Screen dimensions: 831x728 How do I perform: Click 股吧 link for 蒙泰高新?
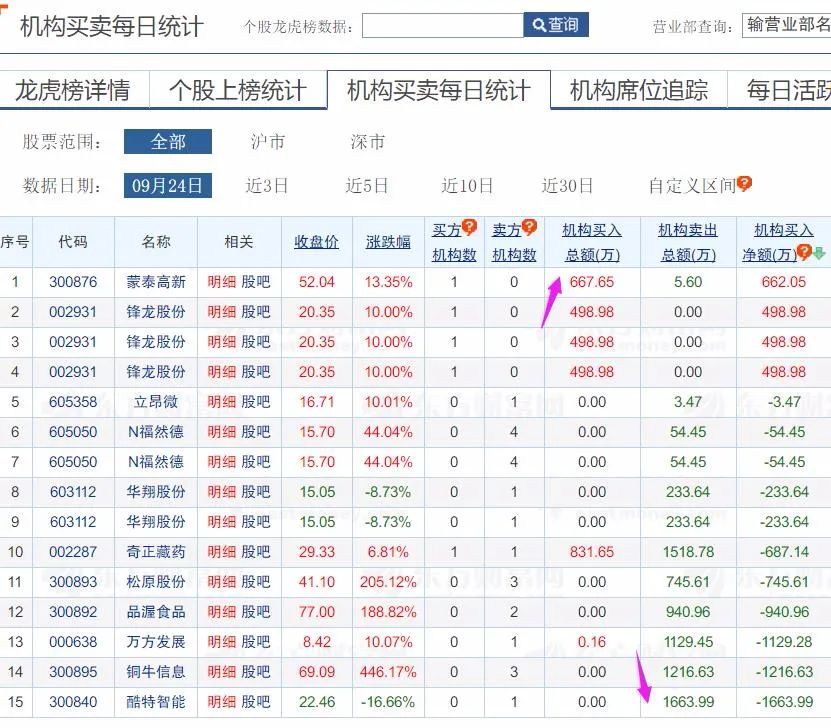click(x=256, y=282)
